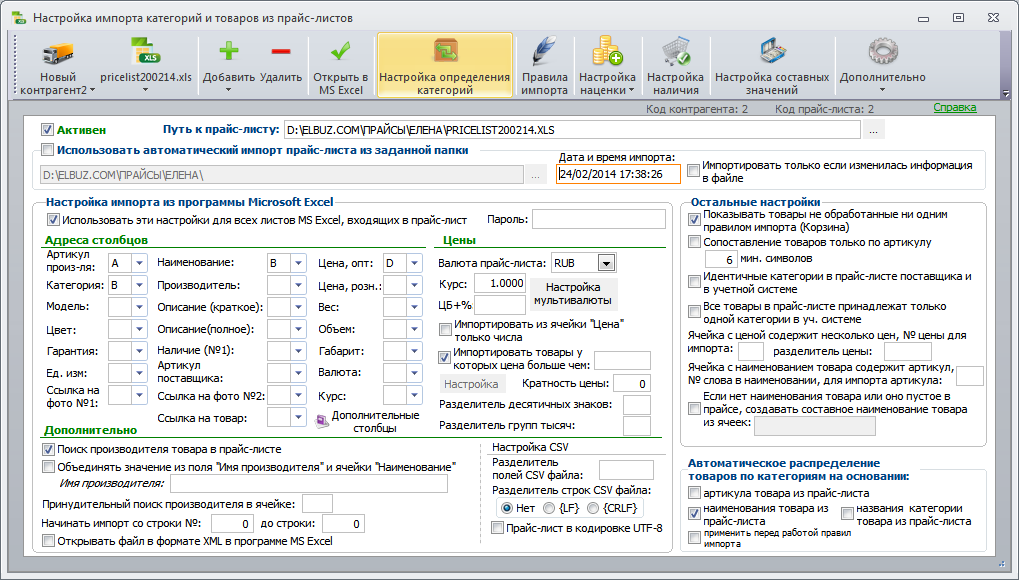Click the disabled Настройка button near Кратность
Viewport: 1019px width, 580px height.
(471, 384)
